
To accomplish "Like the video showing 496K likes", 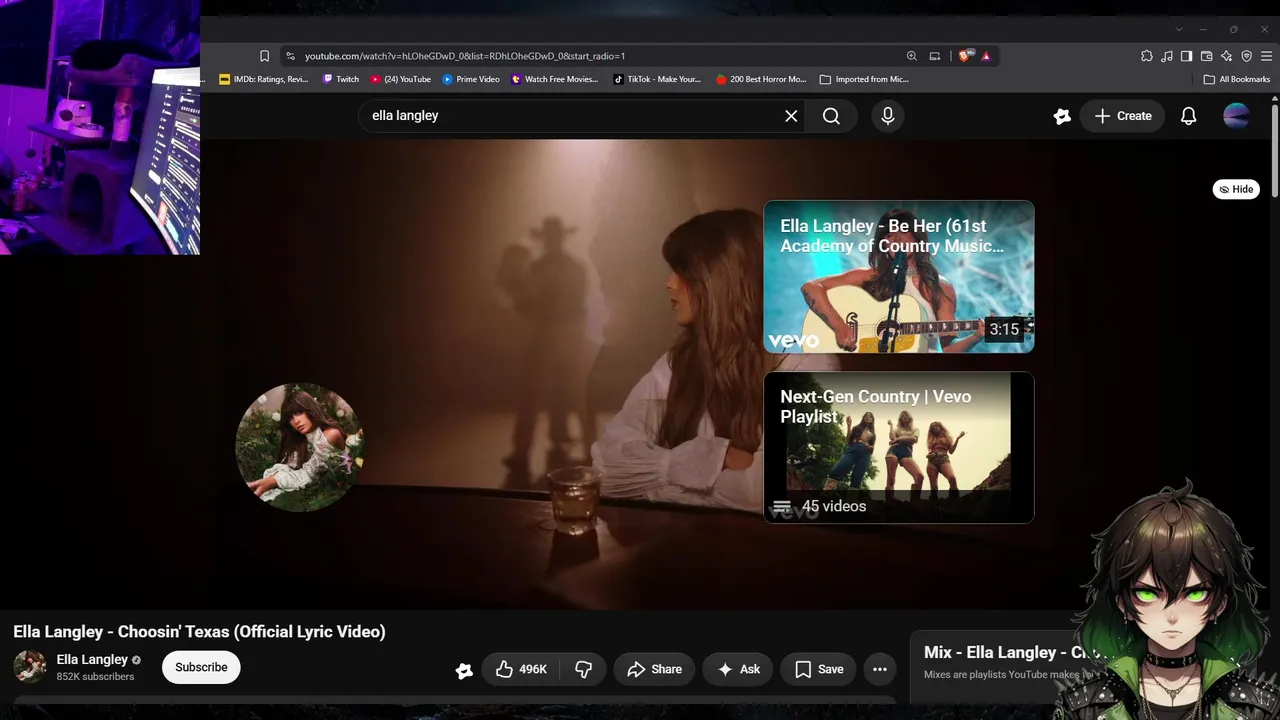I will pyautogui.click(x=521, y=669).
